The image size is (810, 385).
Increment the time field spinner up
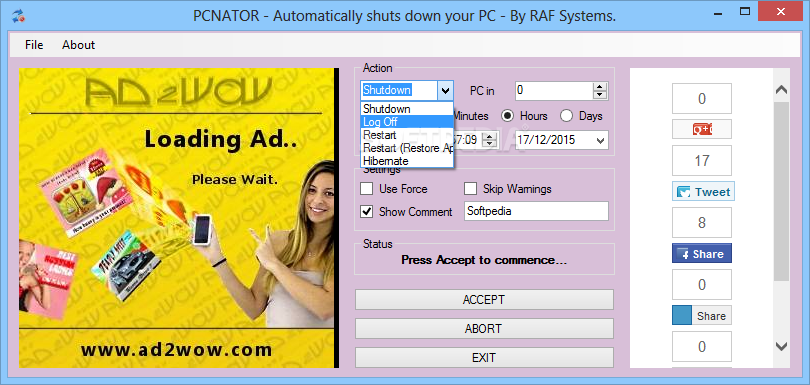pos(490,136)
